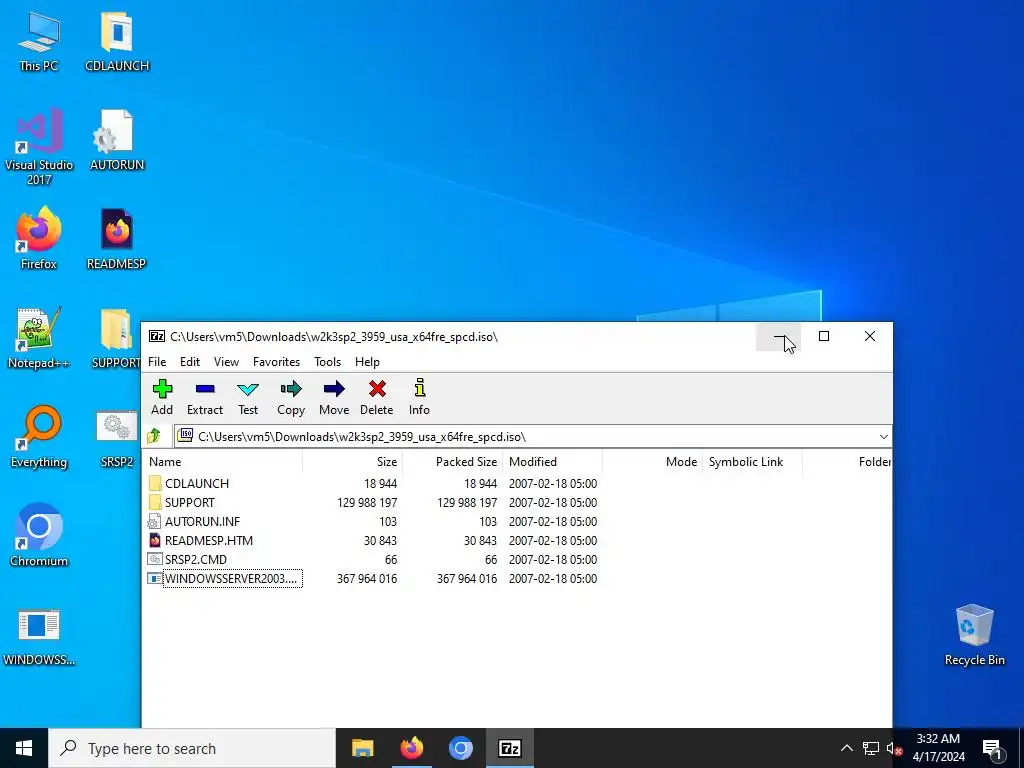1024x768 pixels.
Task: Select the Recycle Bin icon
Action: [974, 635]
